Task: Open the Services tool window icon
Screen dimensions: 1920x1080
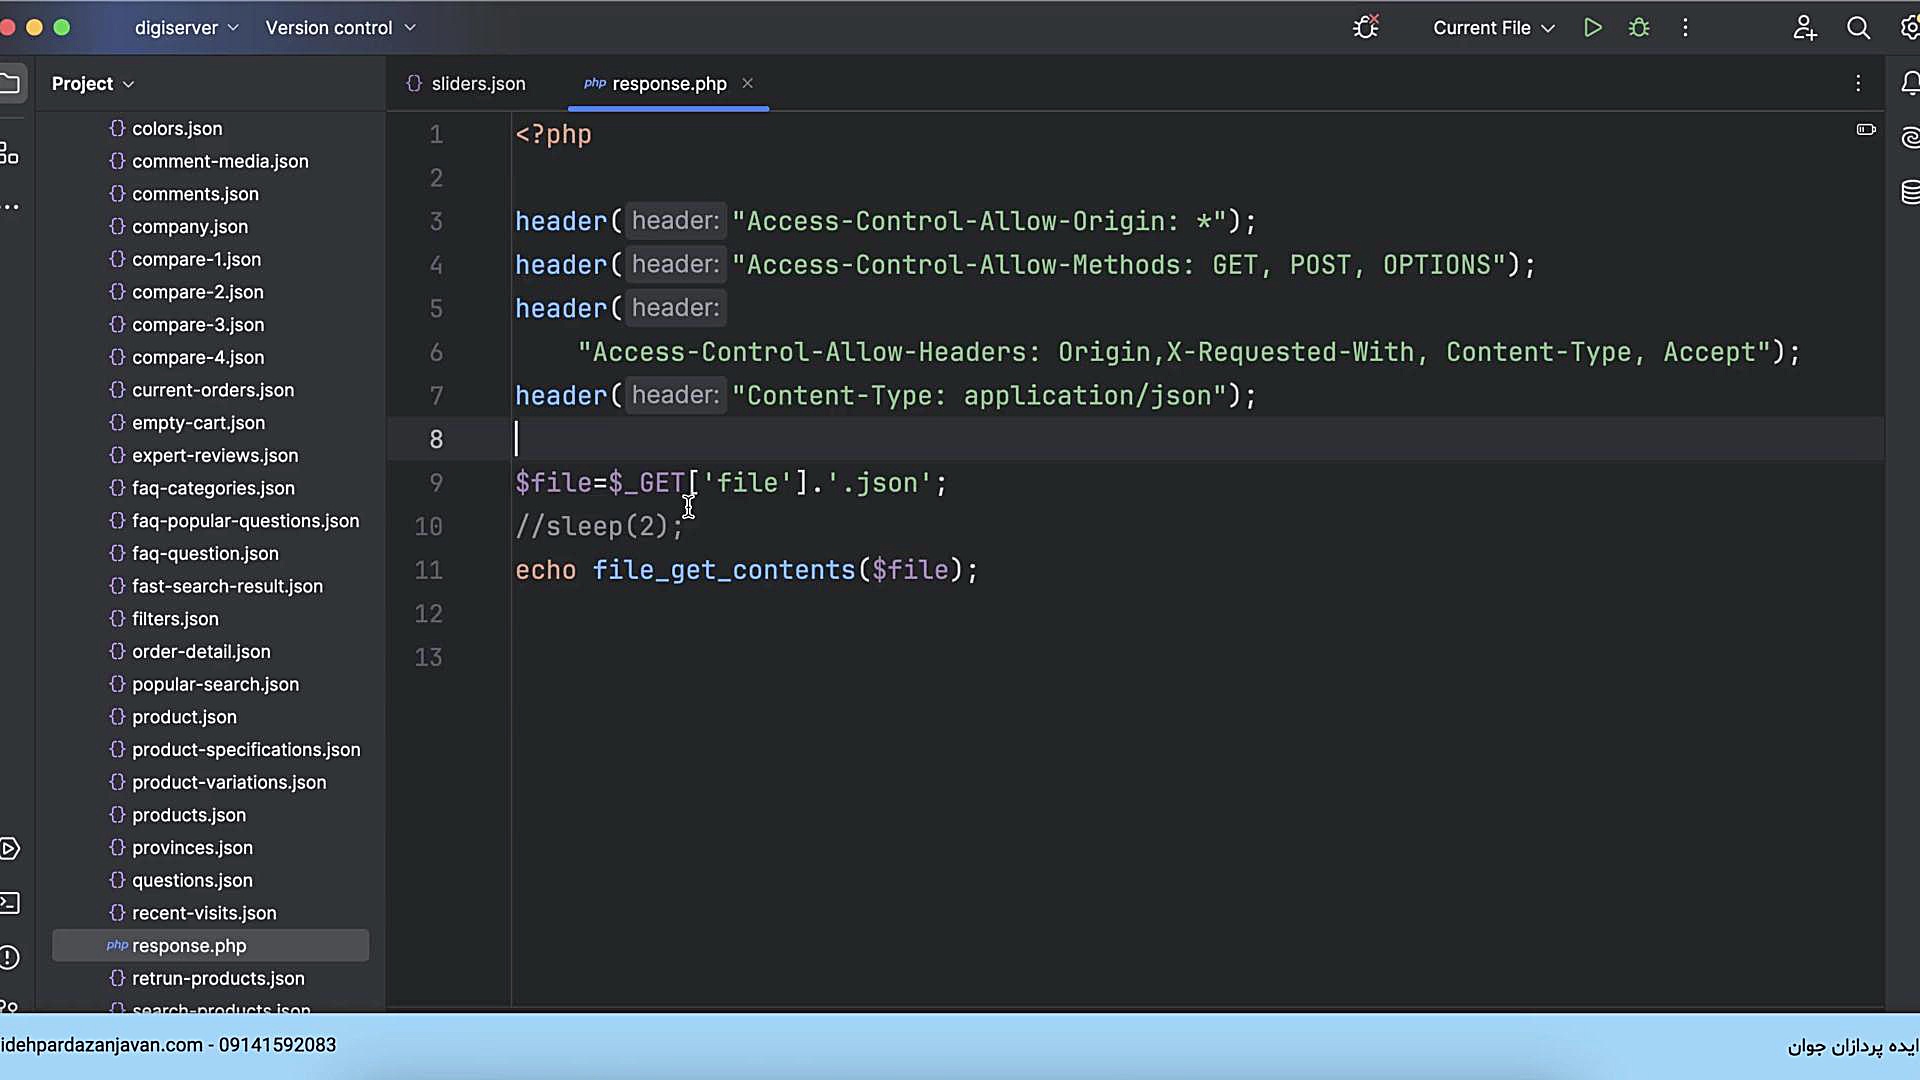Action: [10, 849]
